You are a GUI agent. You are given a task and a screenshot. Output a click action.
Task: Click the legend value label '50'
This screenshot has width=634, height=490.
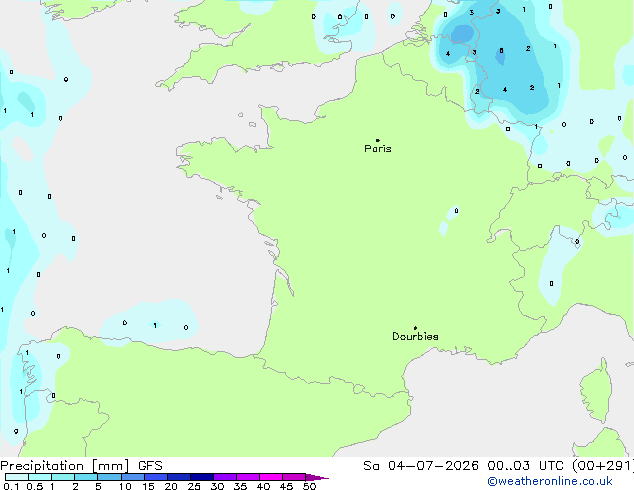pyautogui.click(x=309, y=486)
